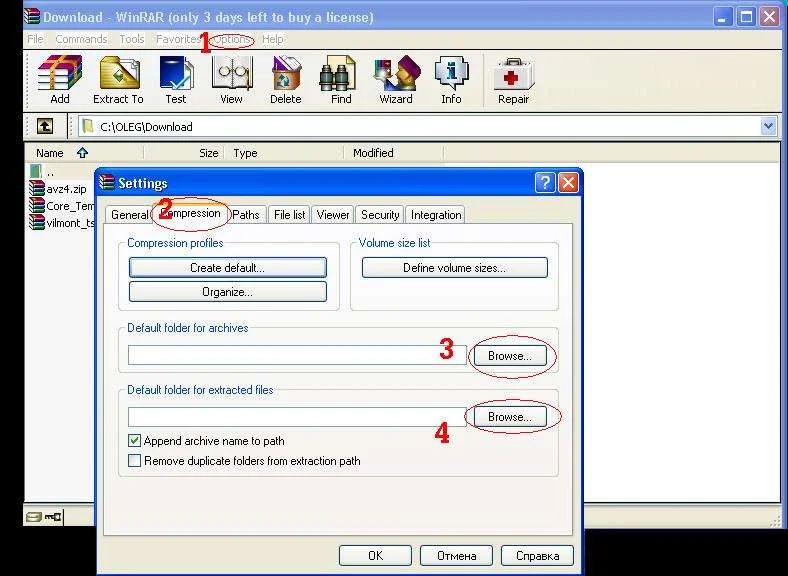Click the Settings dialog help question-mark button

[545, 183]
